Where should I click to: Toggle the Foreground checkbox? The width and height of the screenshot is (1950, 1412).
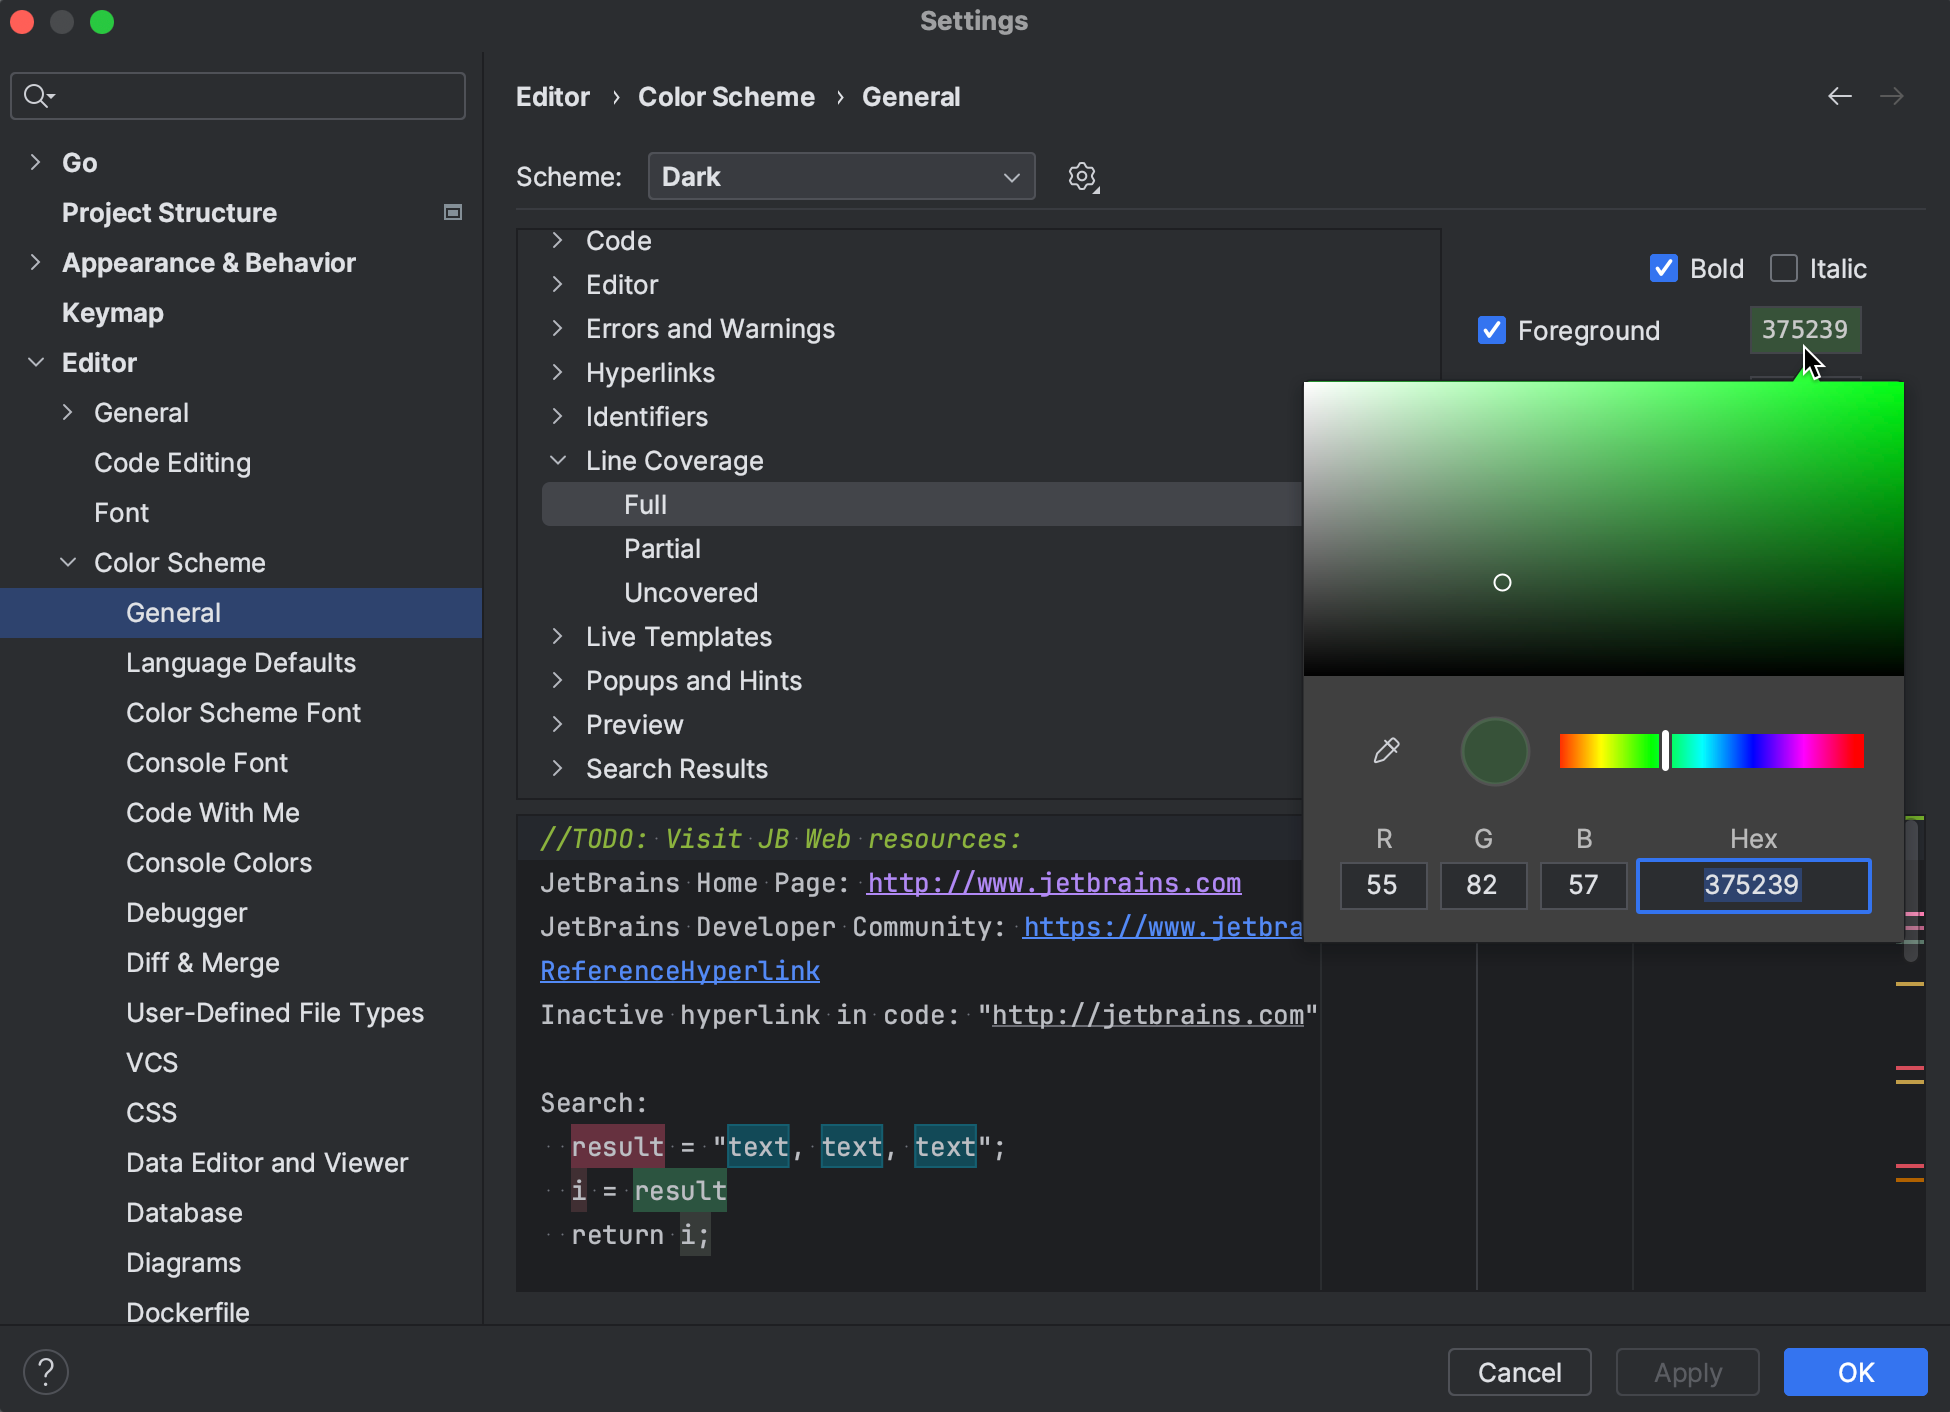coord(1492,330)
